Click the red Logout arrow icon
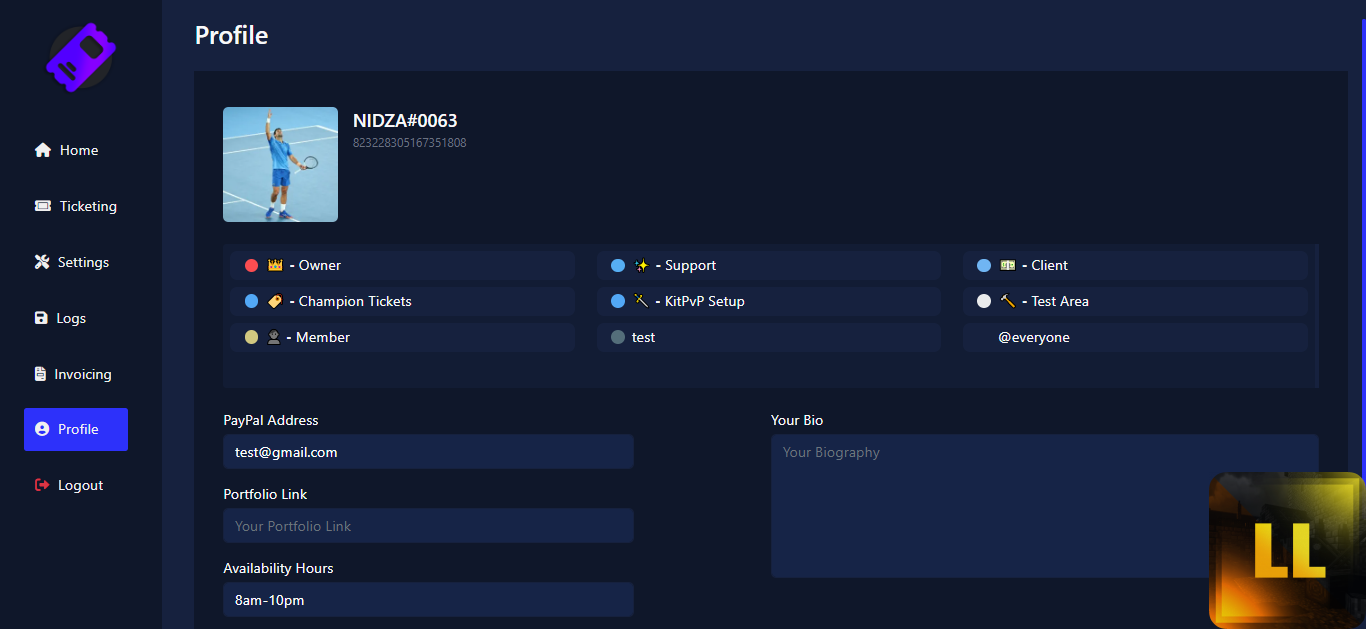The image size is (1366, 629). [x=42, y=485]
